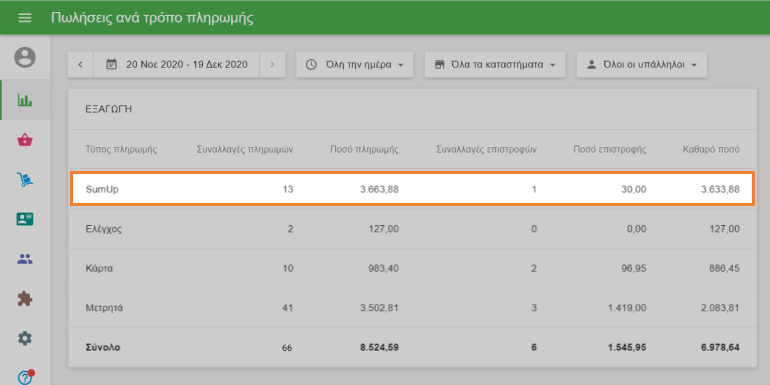Expand the Όλη την ημέρα dropdown
The width and height of the screenshot is (770, 385).
355,64
